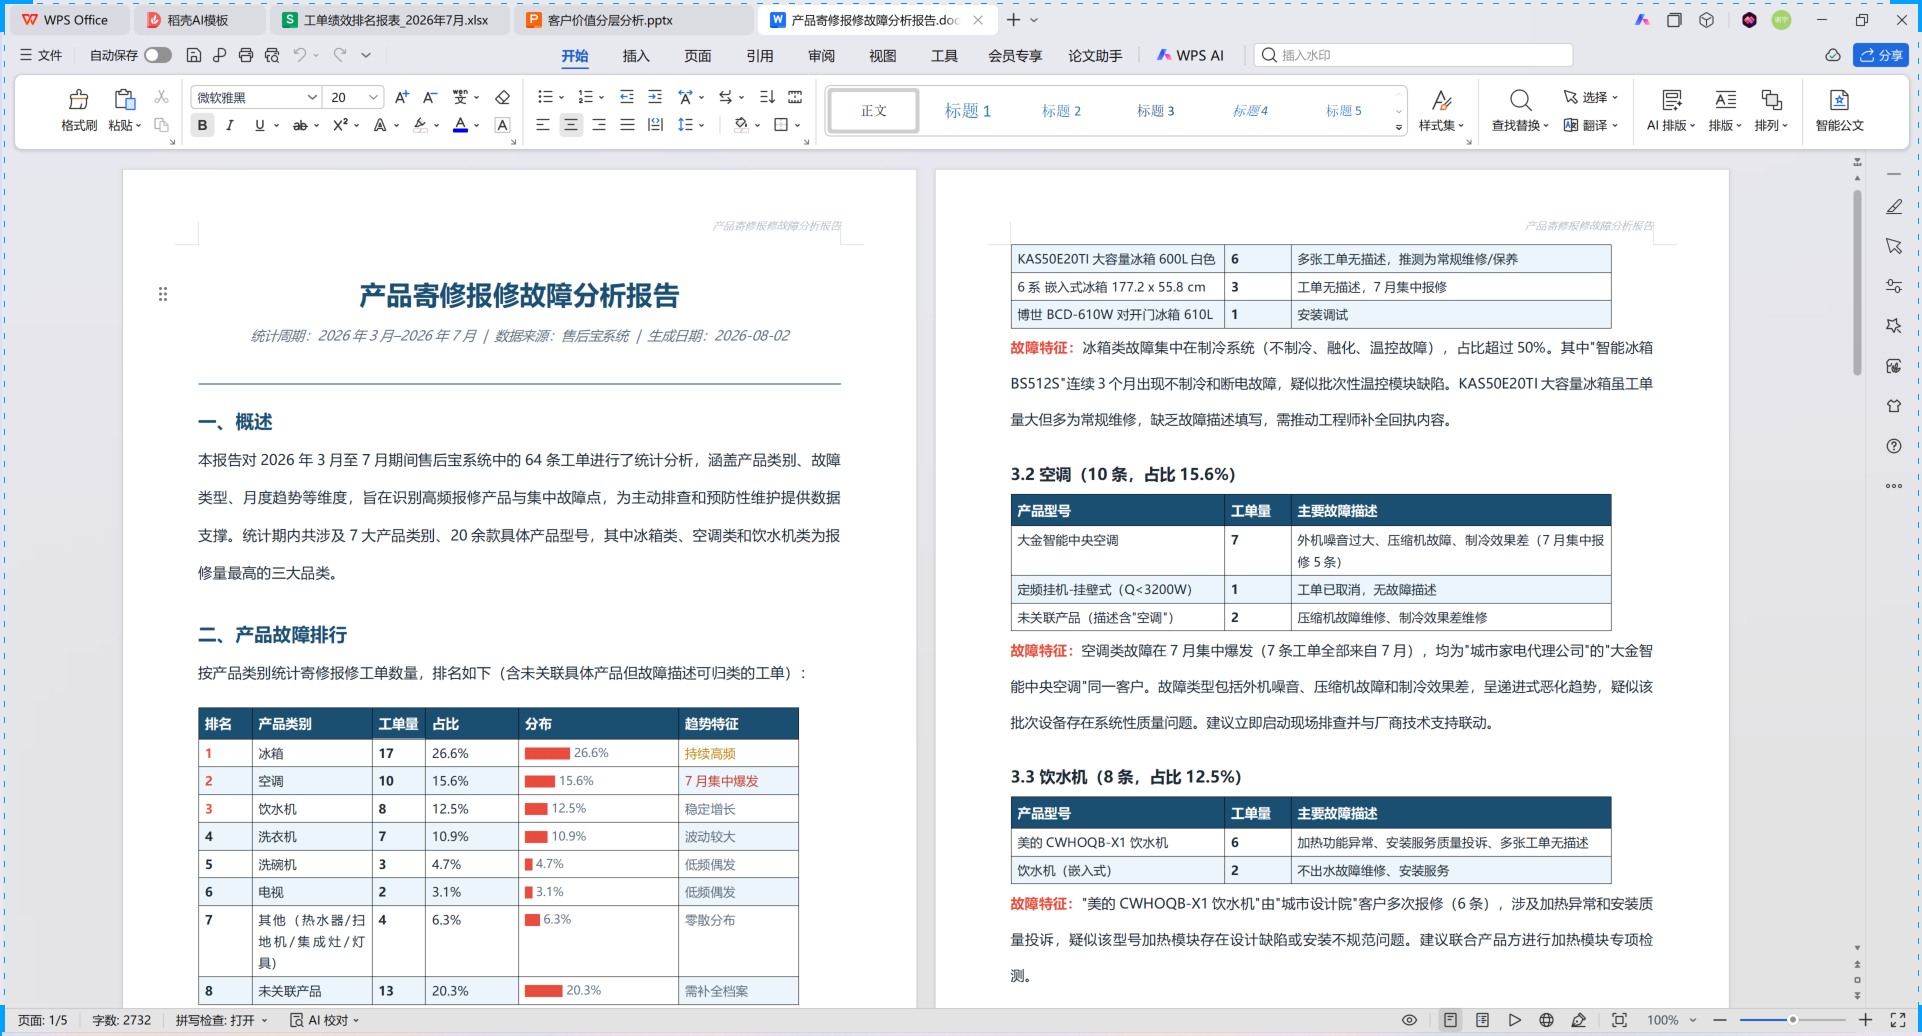The width and height of the screenshot is (1922, 1036).
Task: Click the WPS AI button
Action: click(x=1190, y=56)
